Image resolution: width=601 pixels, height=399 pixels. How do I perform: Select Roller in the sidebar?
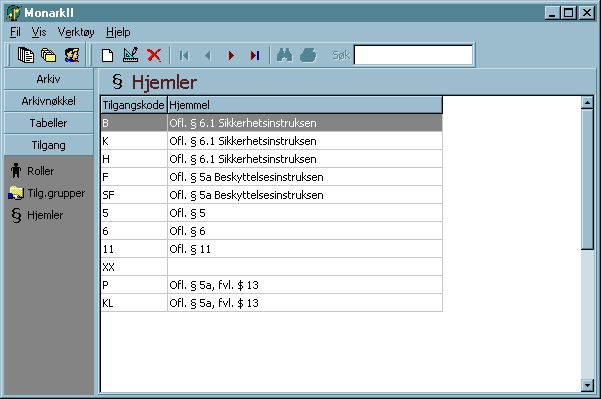(x=32, y=171)
